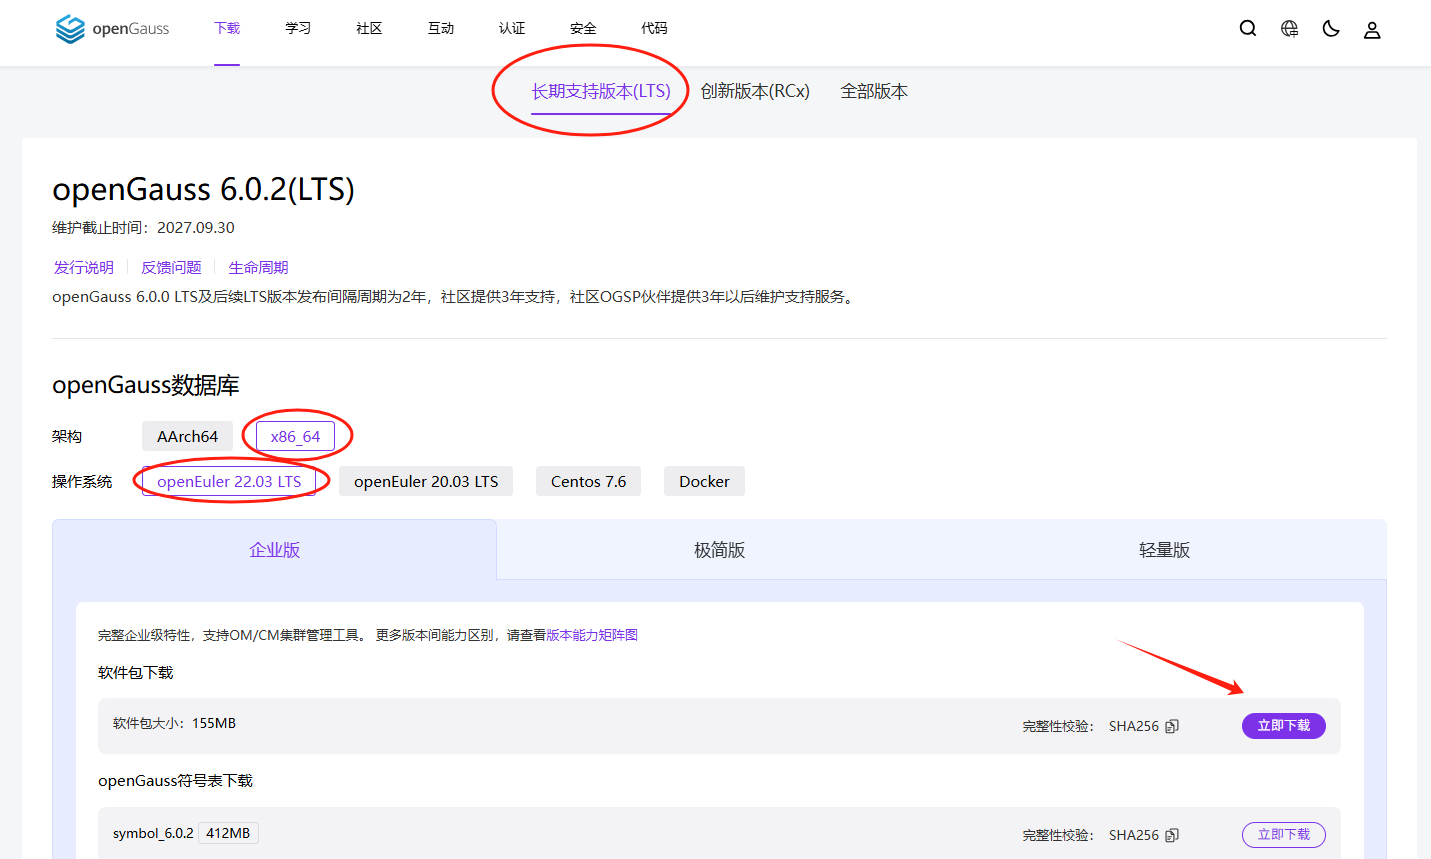Click the openGauss符号表下载 heading

coord(175,780)
